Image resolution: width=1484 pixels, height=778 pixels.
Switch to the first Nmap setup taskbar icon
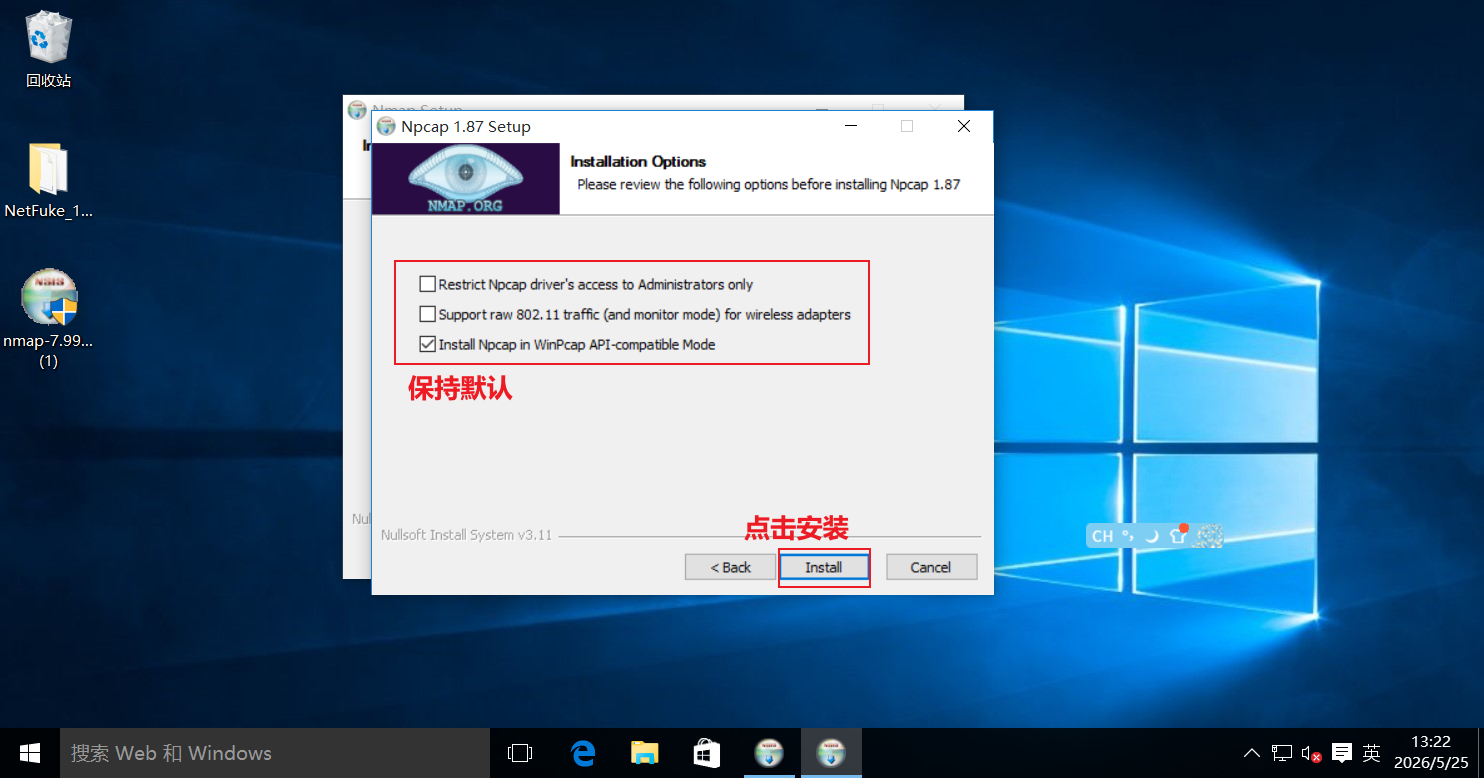(x=768, y=753)
